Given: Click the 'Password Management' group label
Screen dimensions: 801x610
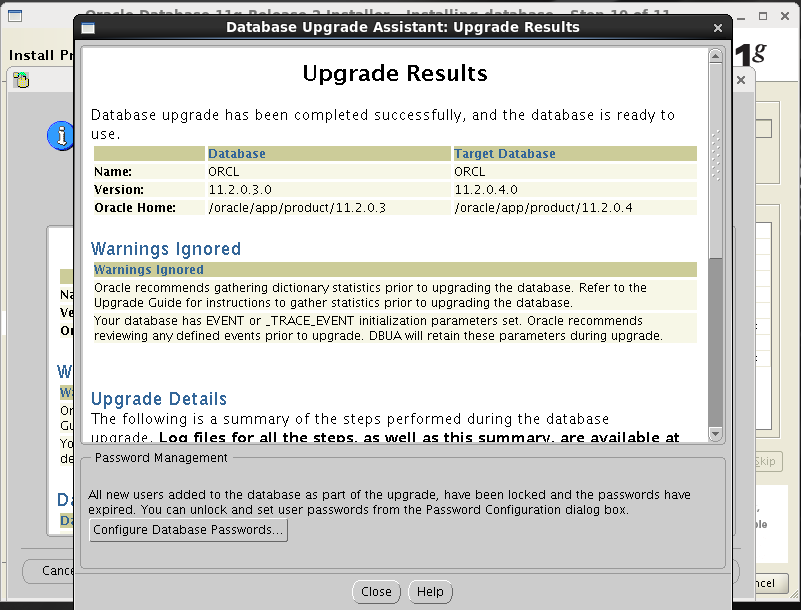Looking at the screenshot, I should click(161, 458).
